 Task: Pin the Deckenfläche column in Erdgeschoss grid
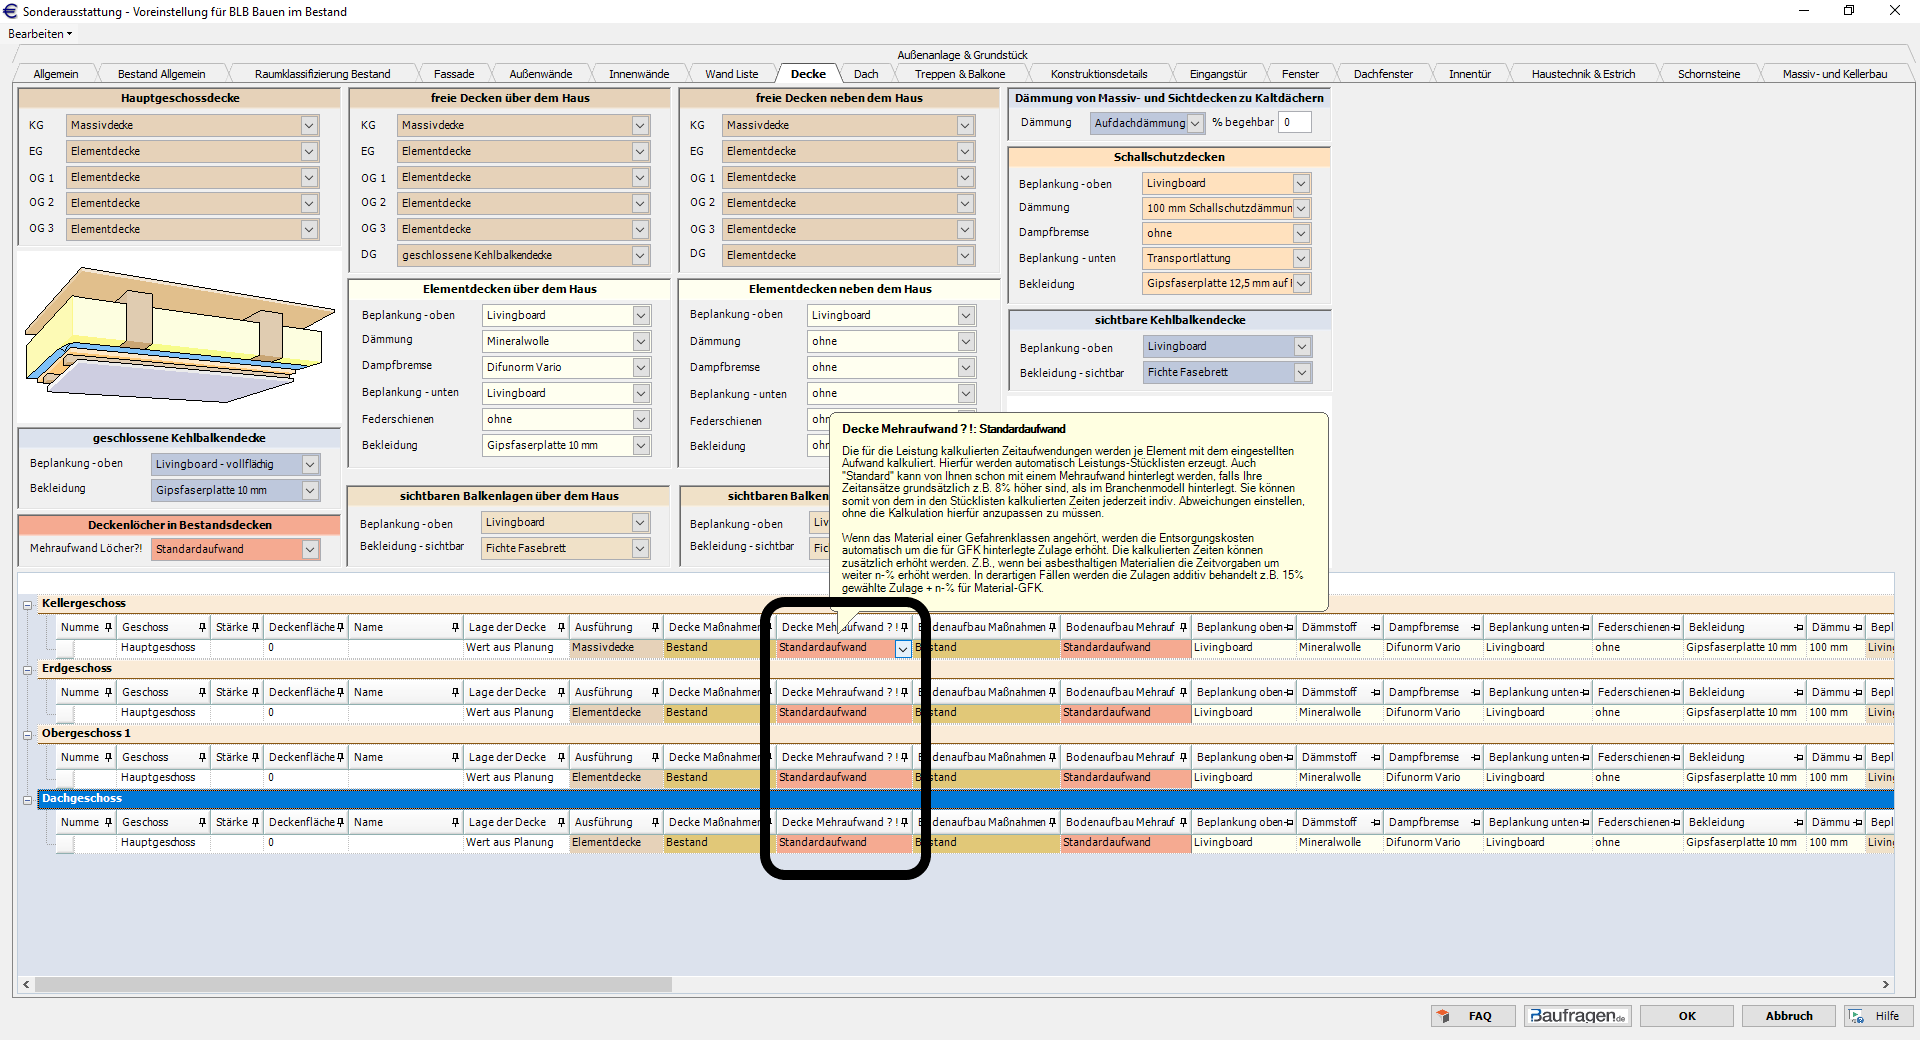coord(340,693)
